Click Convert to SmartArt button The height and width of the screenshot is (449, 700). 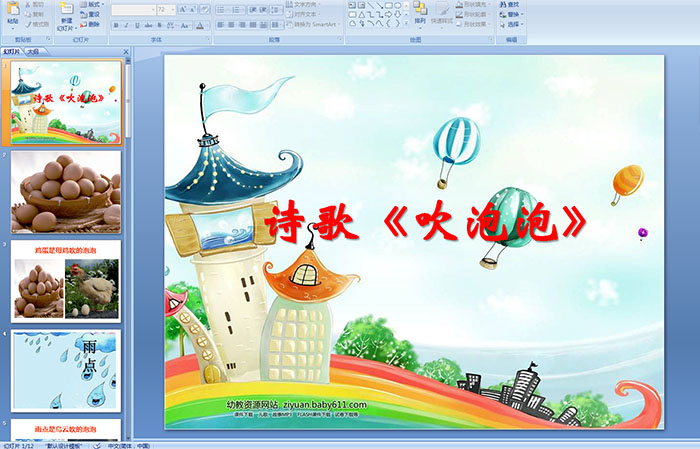click(x=304, y=24)
